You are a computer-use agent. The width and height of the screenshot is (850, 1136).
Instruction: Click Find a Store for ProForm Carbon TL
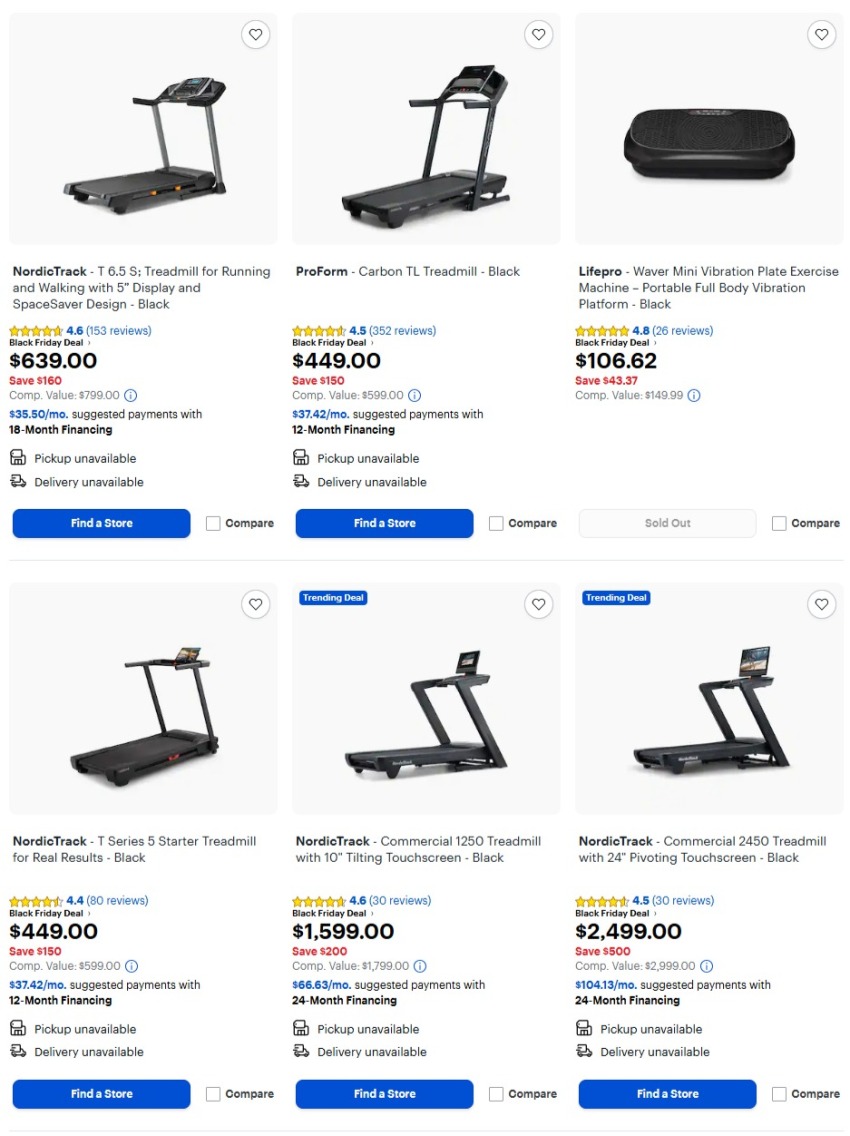[x=384, y=522]
